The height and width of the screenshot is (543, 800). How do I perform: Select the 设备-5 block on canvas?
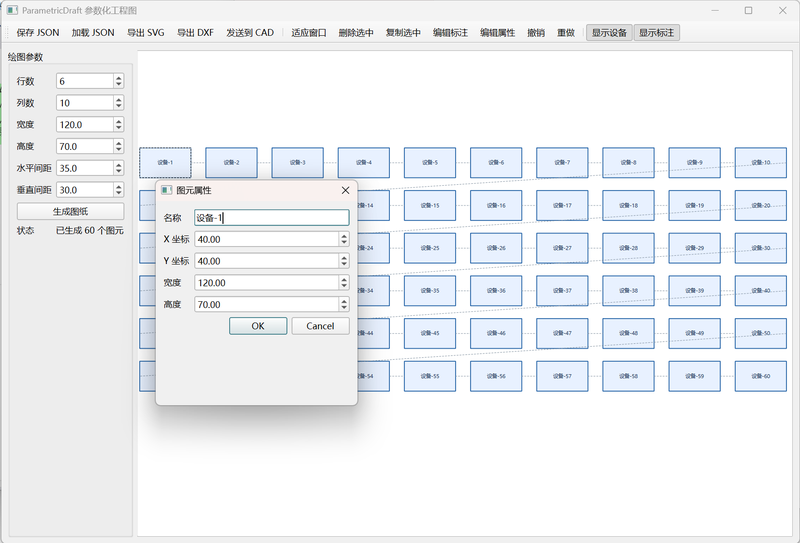pos(430,163)
